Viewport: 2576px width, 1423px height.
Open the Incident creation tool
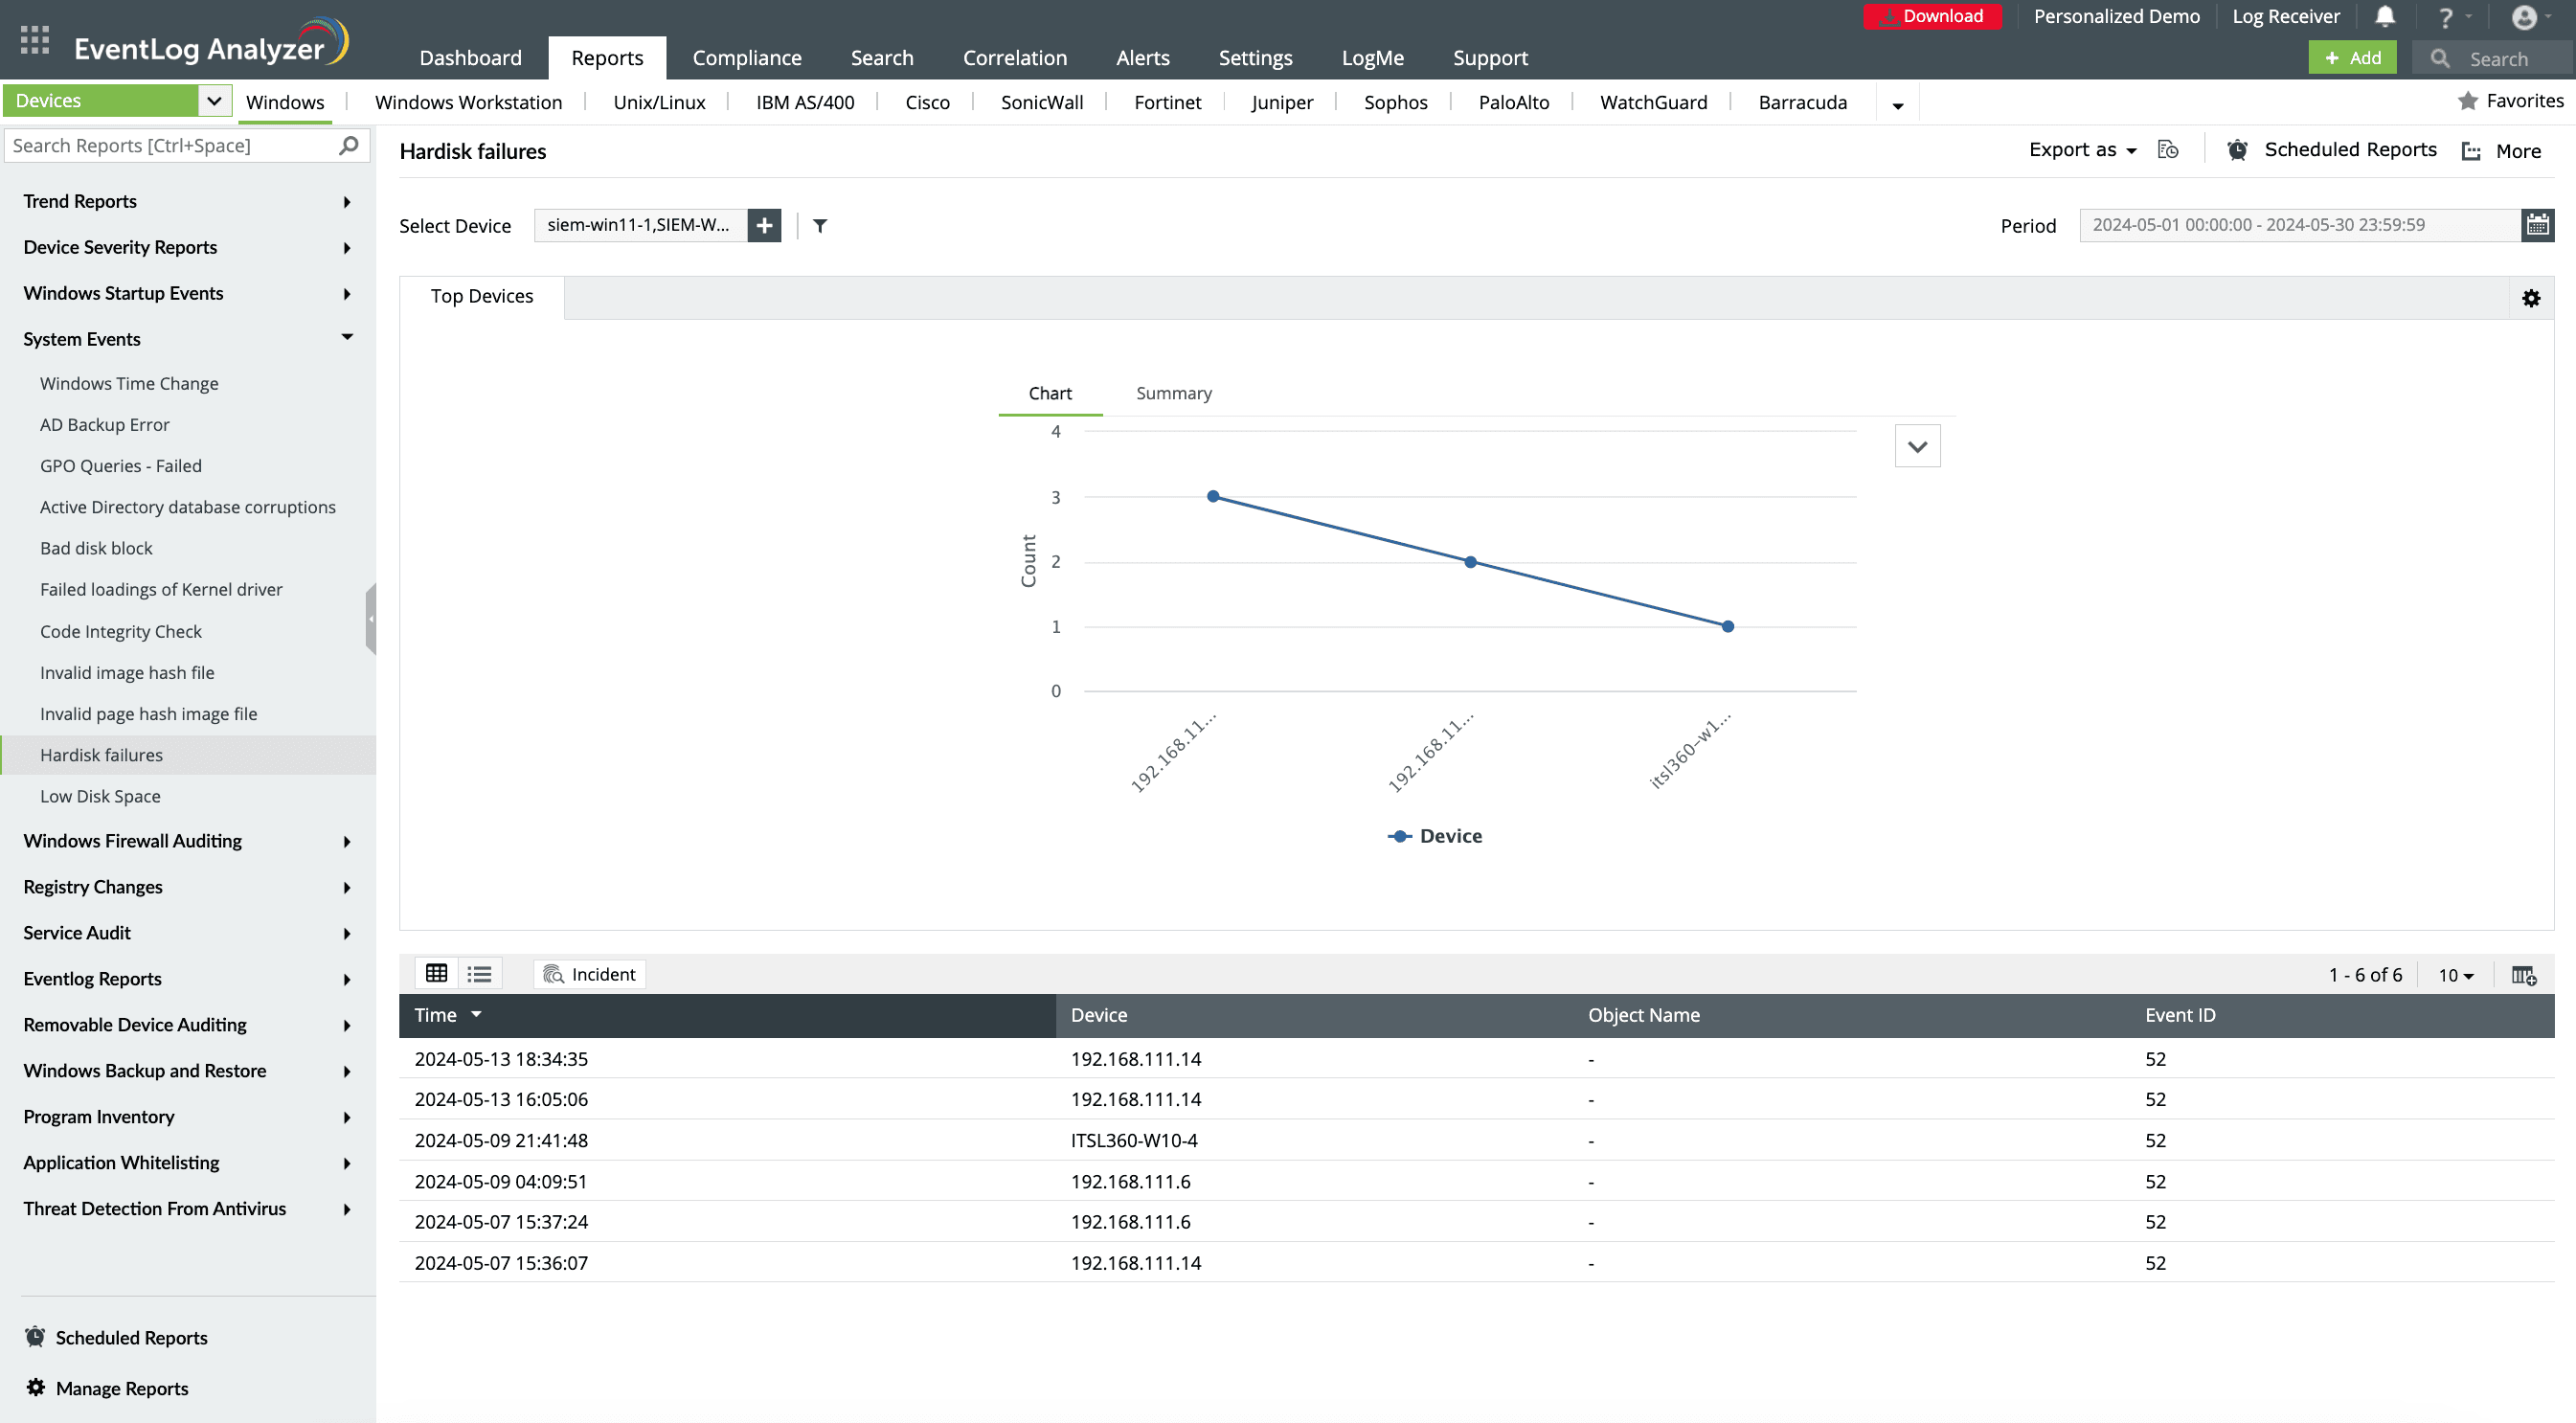click(x=589, y=973)
